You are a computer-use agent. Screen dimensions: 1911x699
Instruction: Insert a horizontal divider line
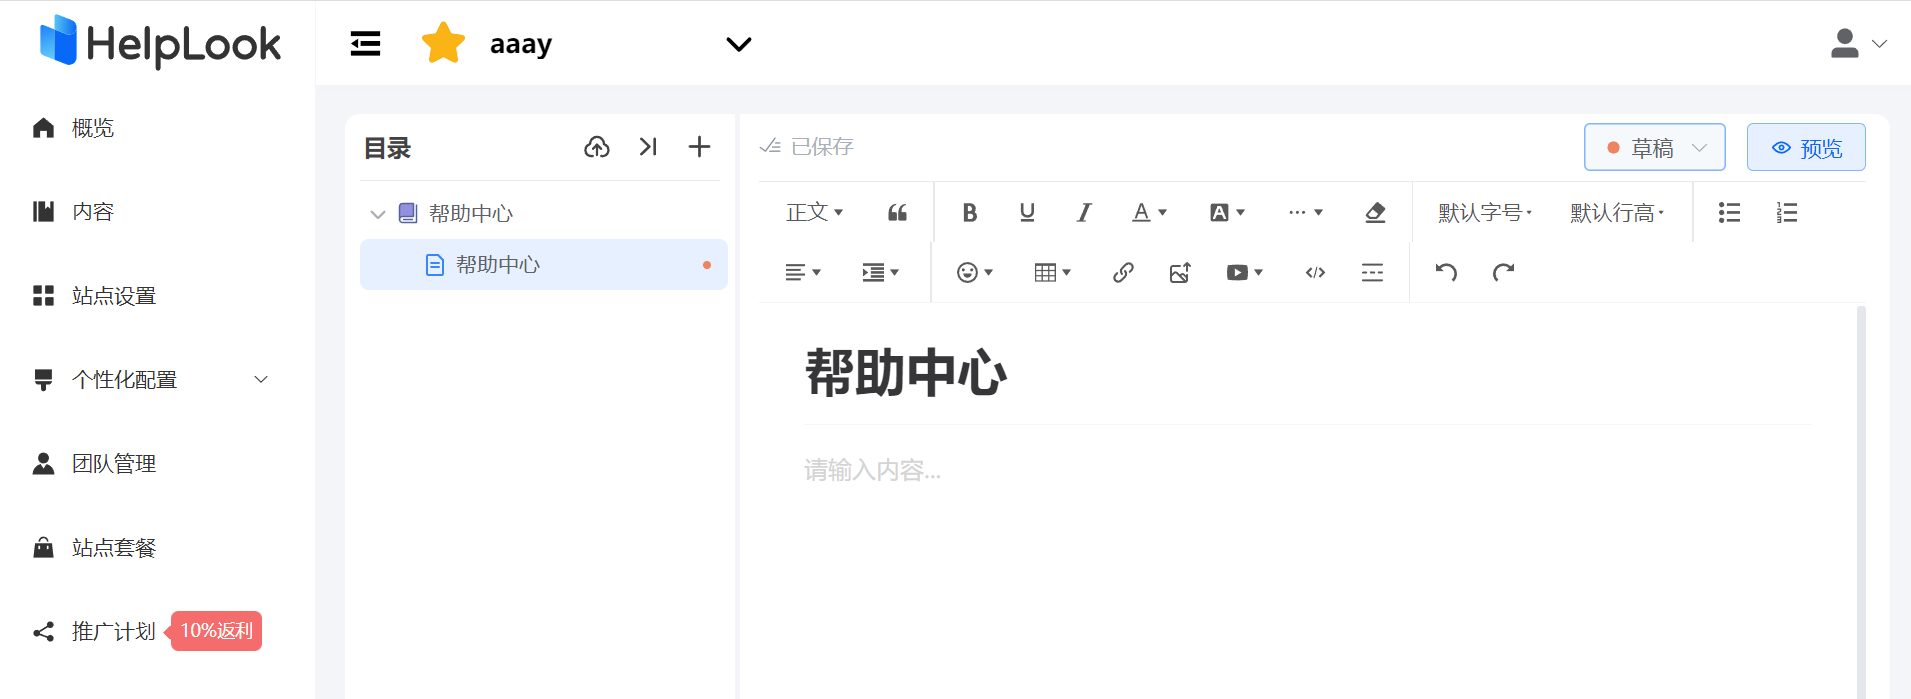[x=1372, y=273]
